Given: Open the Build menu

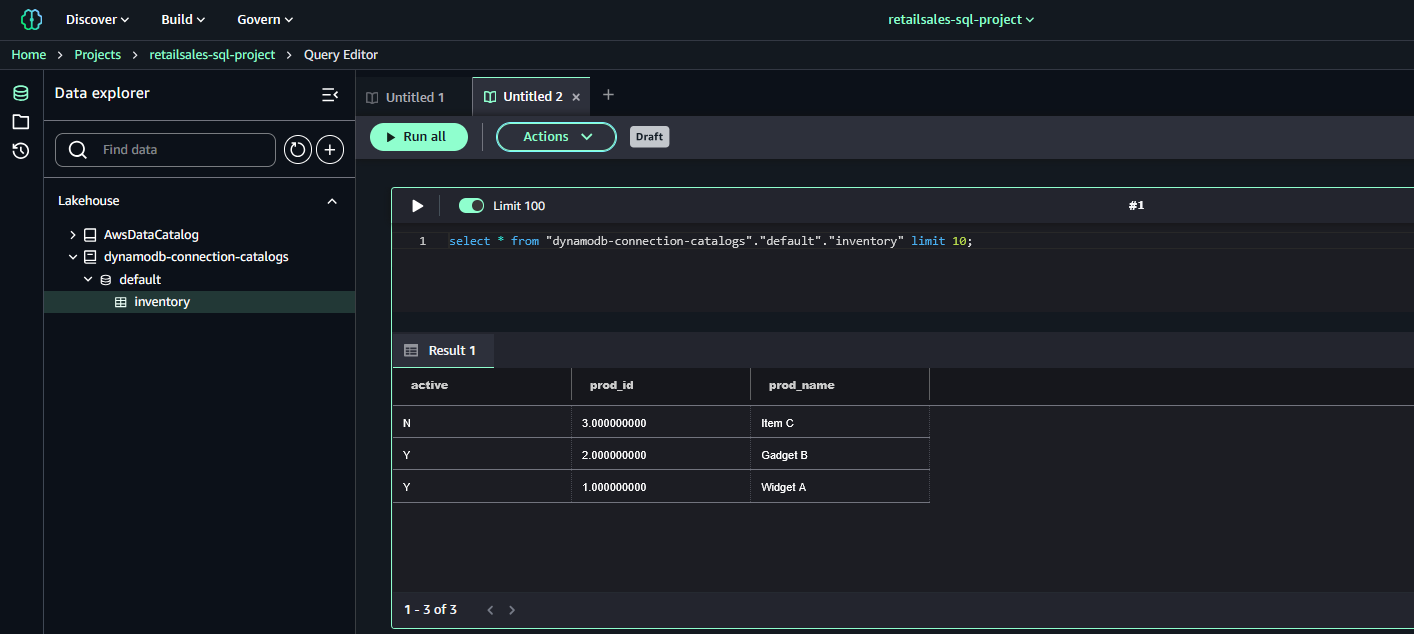Looking at the screenshot, I should 183,20.
